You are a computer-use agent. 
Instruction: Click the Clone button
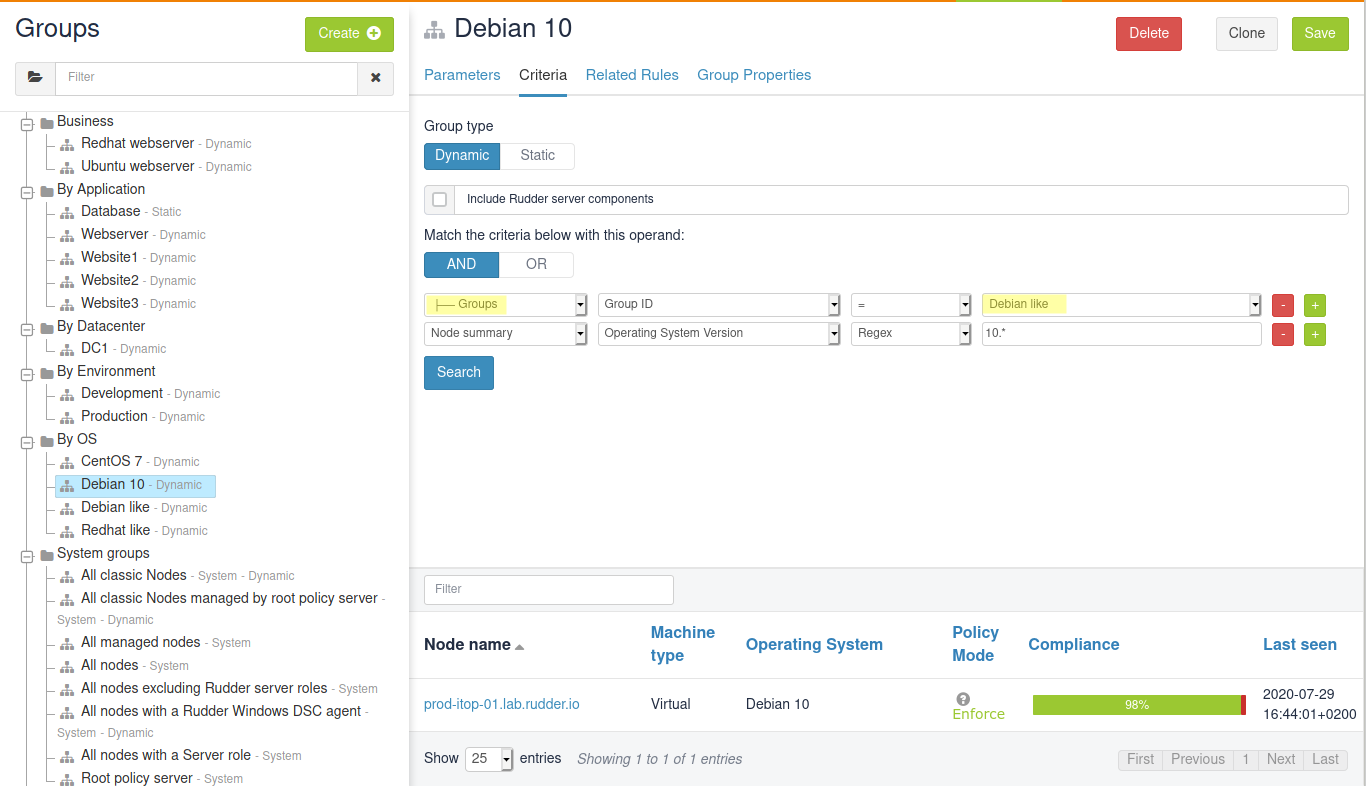[x=1246, y=33]
